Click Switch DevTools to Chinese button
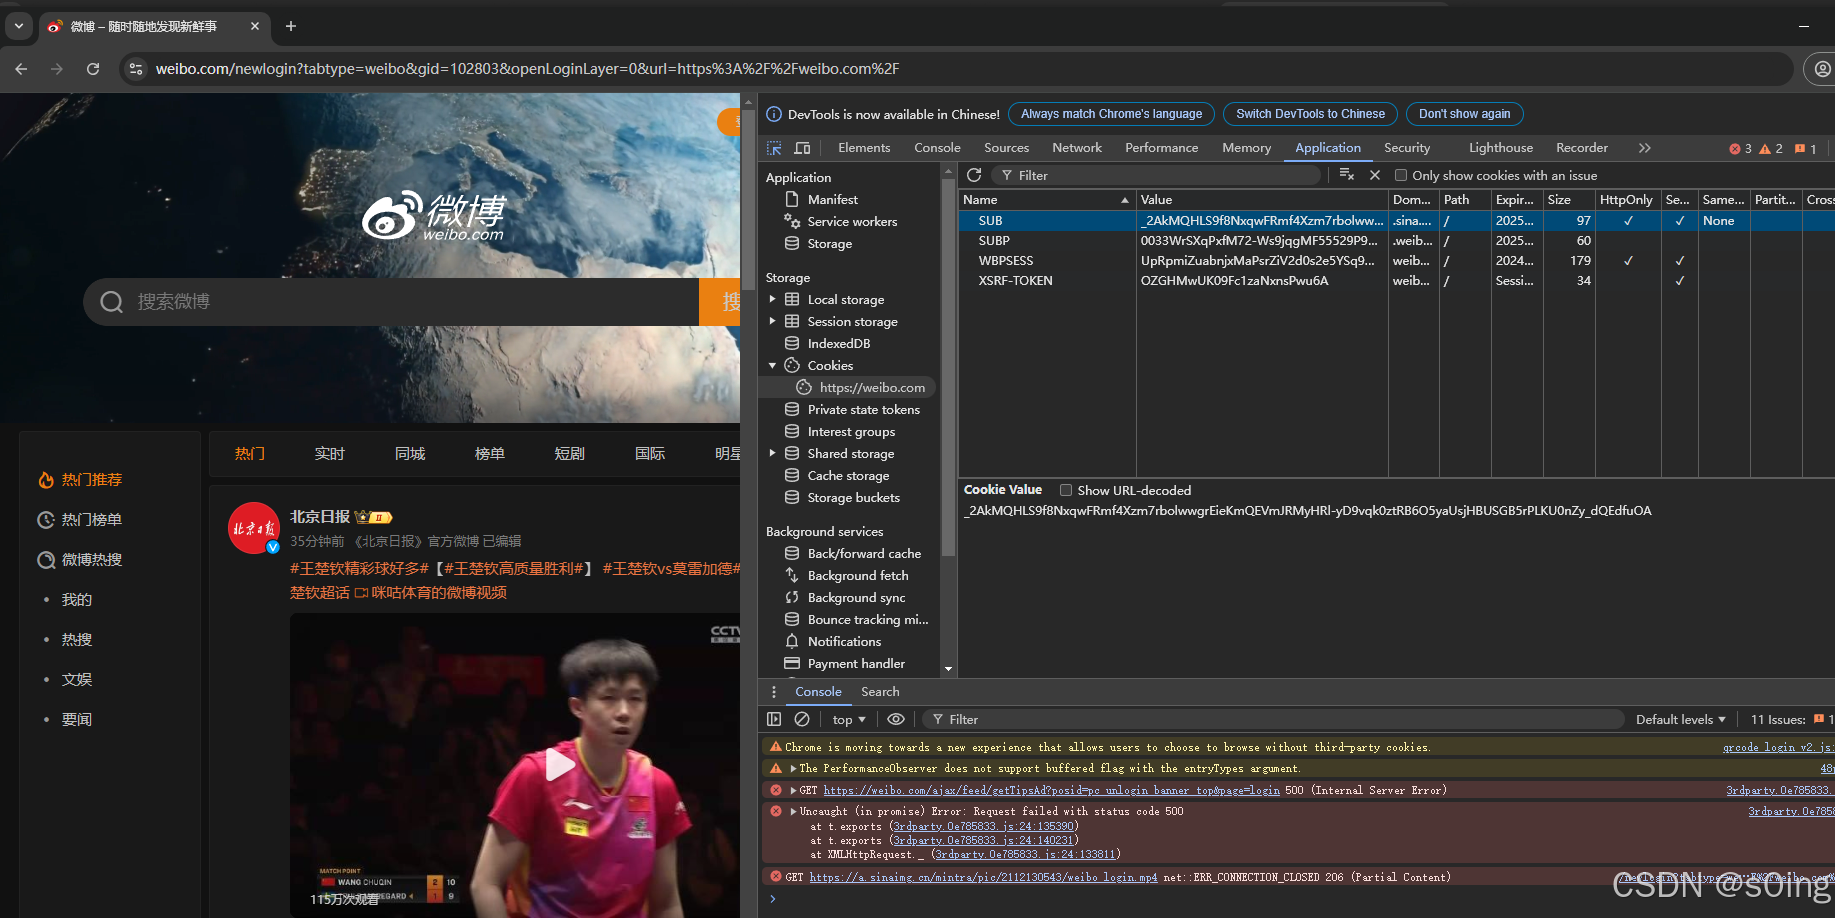Screen dimensions: 1835x918 [x=1310, y=114]
